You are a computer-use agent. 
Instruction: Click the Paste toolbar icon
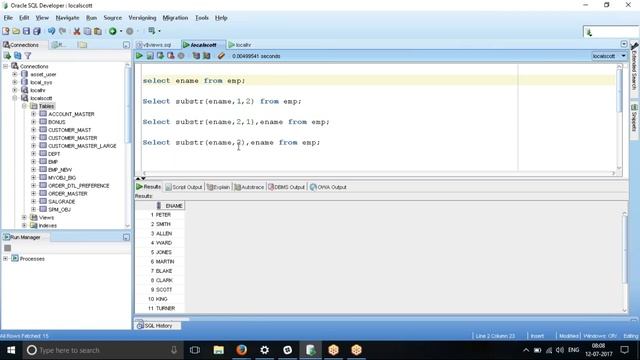[x=98, y=31]
